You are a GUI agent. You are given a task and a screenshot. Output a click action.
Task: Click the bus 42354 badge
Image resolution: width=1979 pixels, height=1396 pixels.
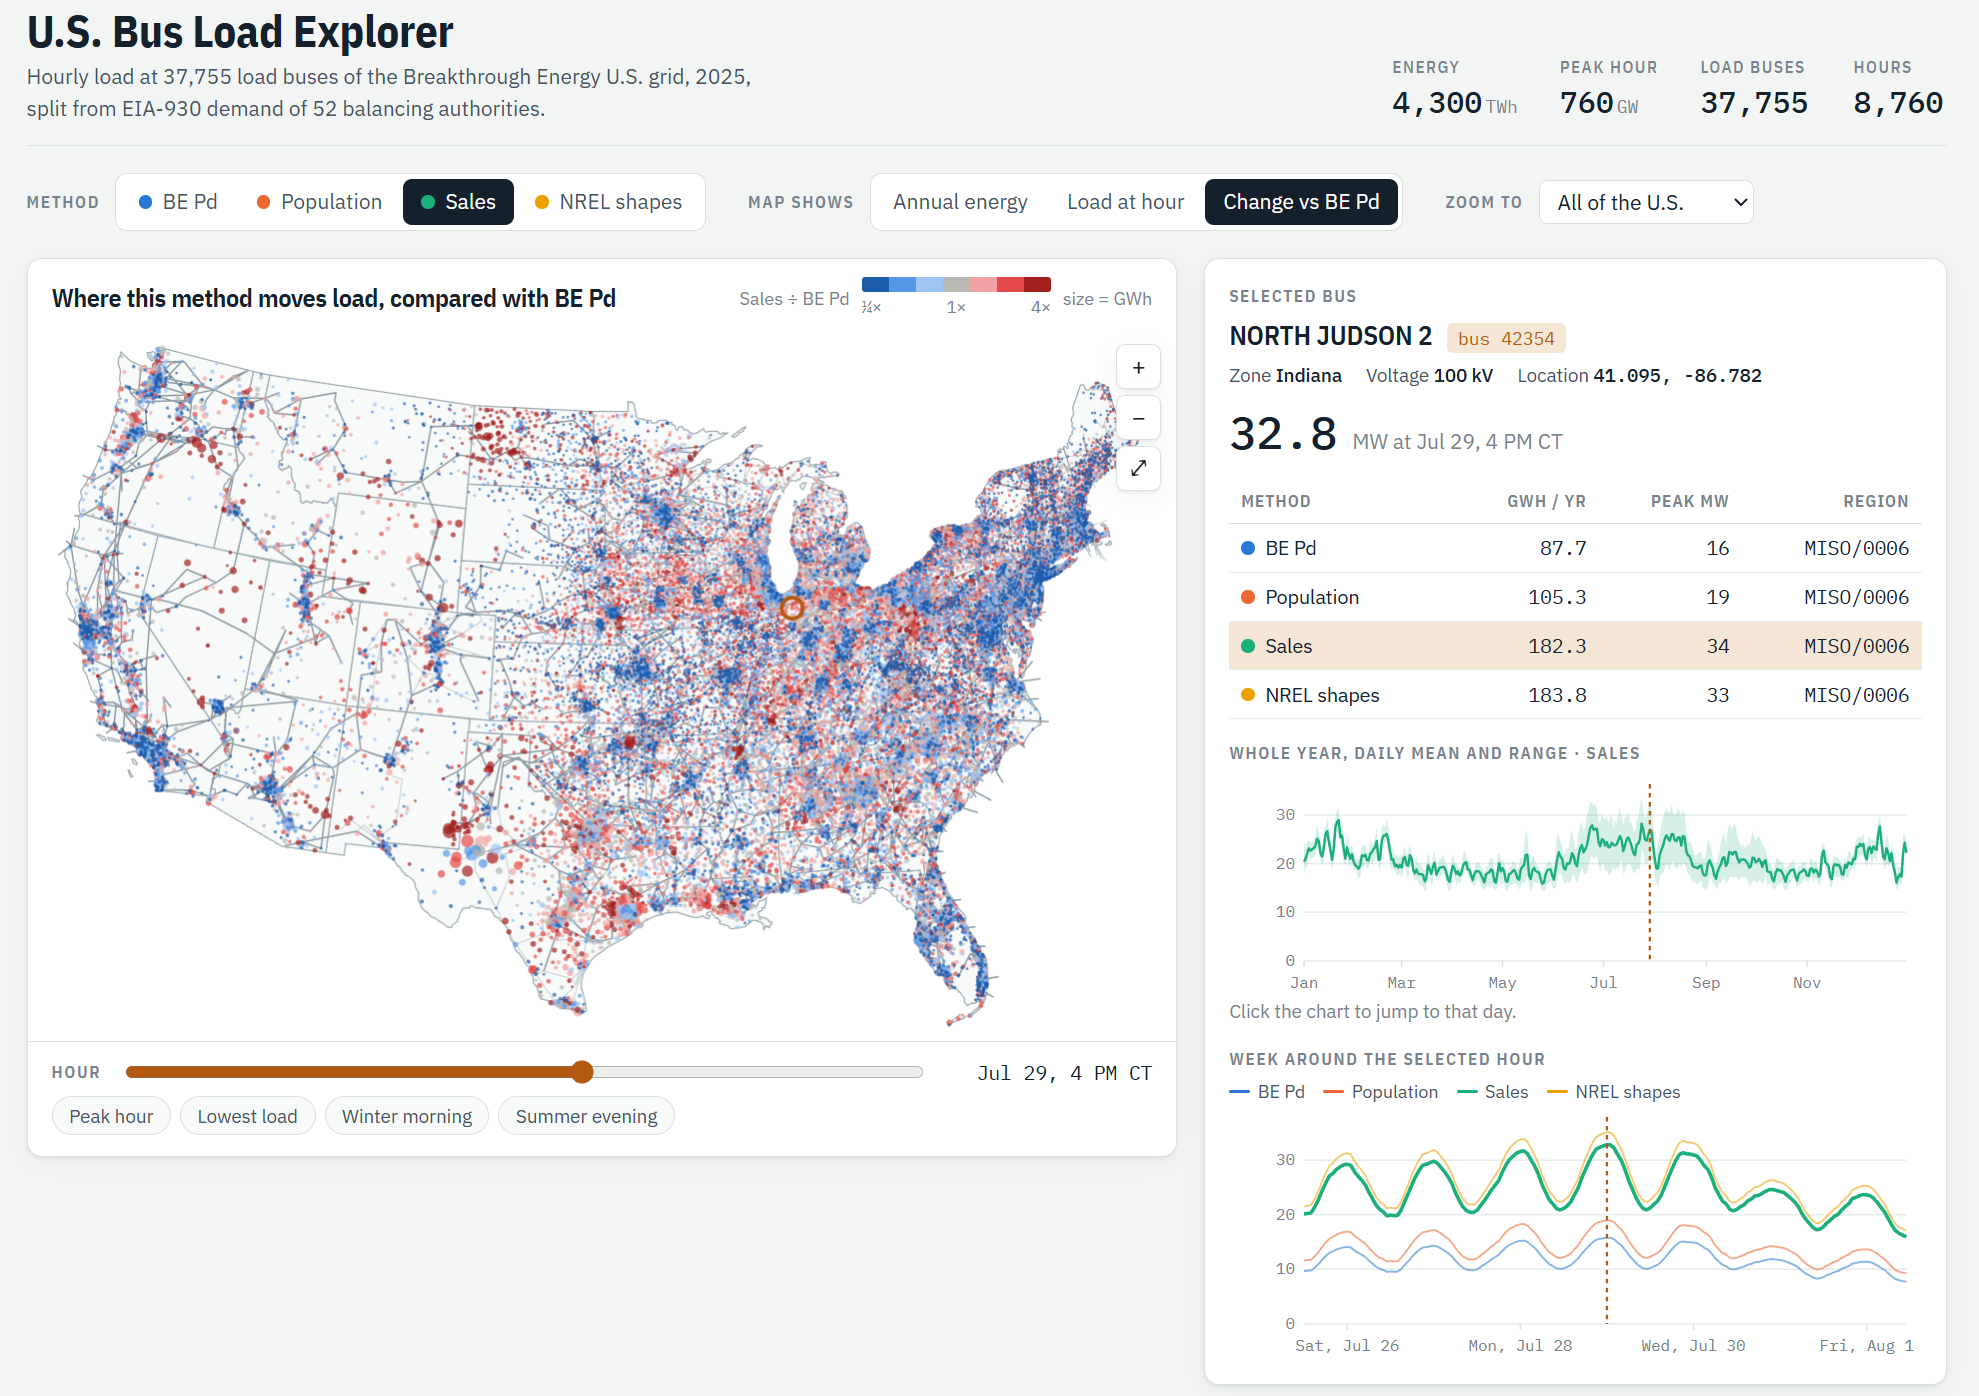click(1506, 338)
